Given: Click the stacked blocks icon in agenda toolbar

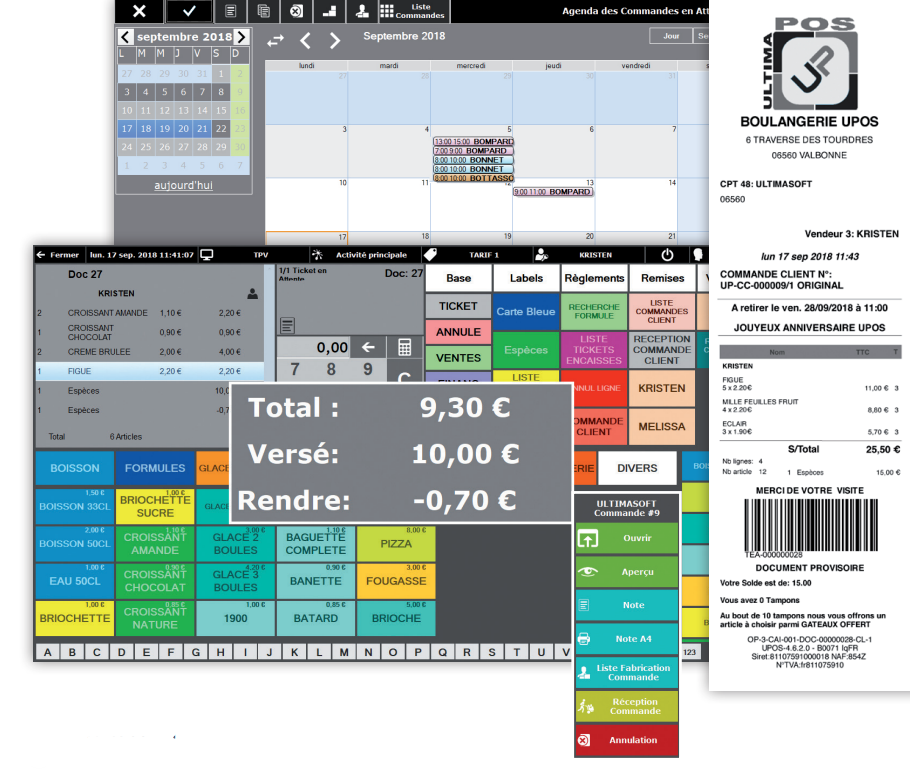Looking at the screenshot, I should pos(329,11).
